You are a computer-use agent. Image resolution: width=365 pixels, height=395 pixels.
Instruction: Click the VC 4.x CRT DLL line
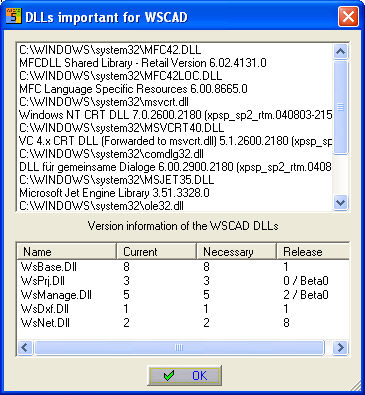[175, 141]
